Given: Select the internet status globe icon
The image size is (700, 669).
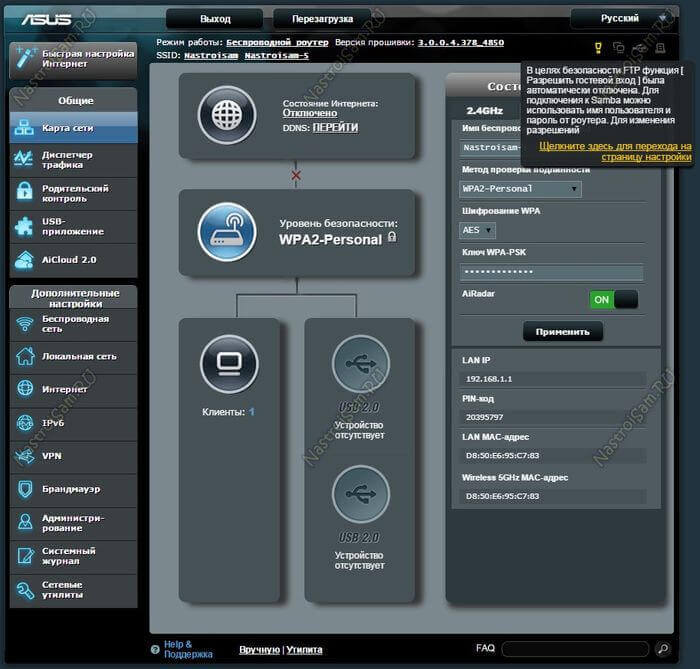Looking at the screenshot, I should click(x=227, y=115).
